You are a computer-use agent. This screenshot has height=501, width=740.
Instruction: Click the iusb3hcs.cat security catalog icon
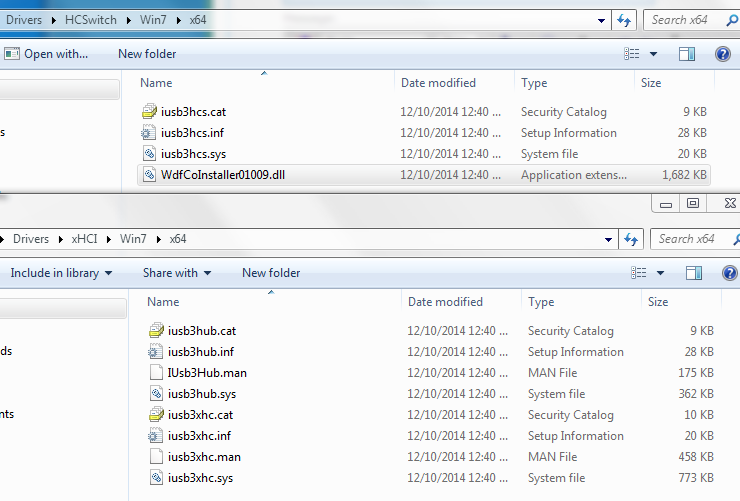point(149,112)
